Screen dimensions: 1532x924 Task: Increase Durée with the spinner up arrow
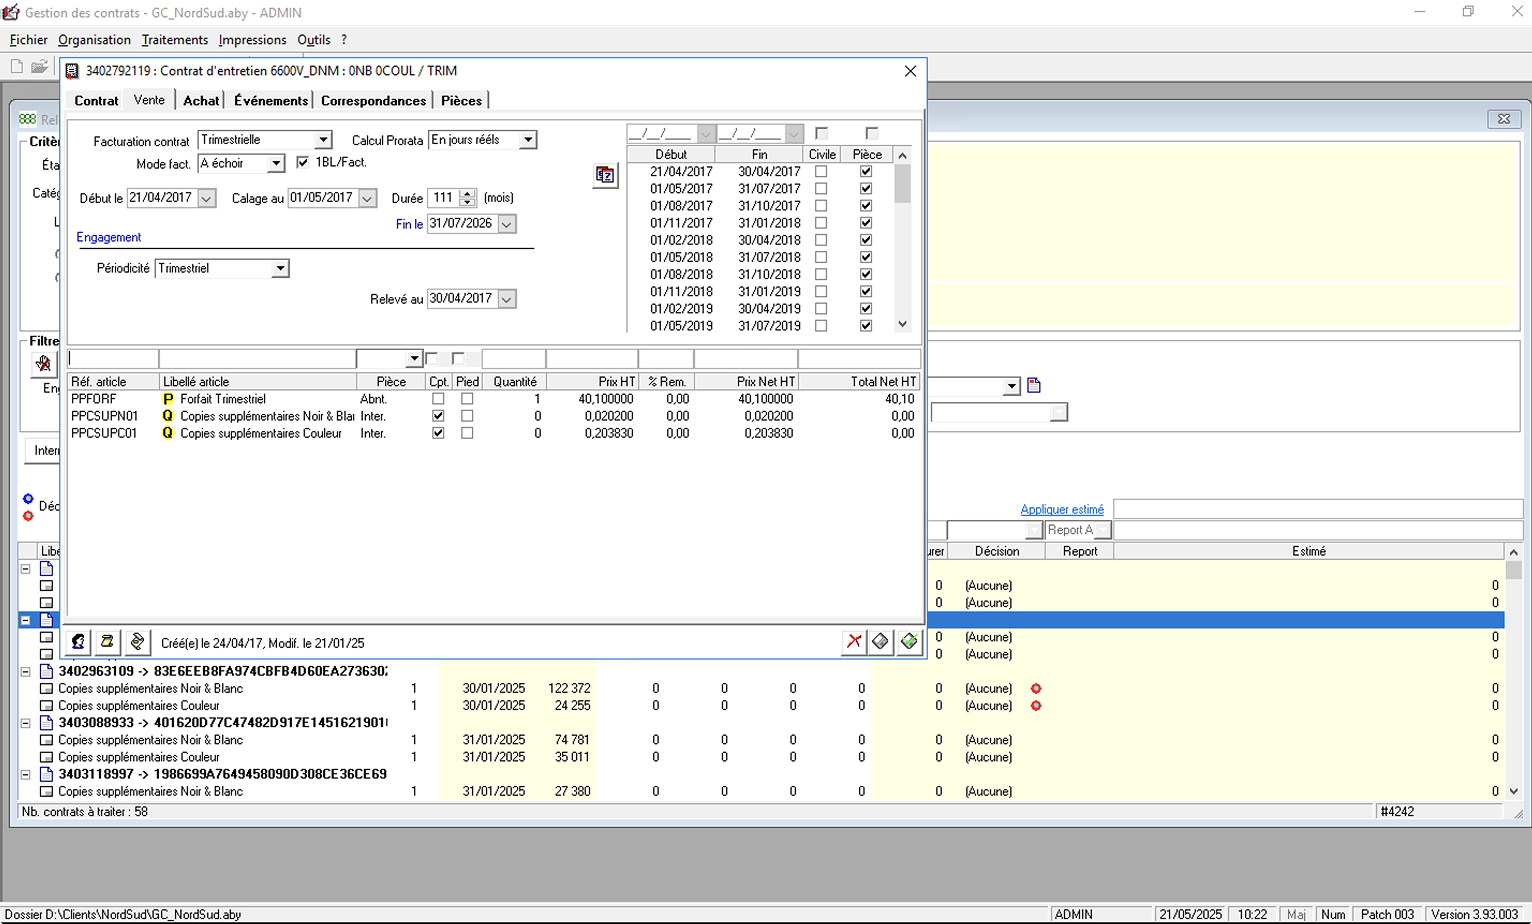click(467, 194)
